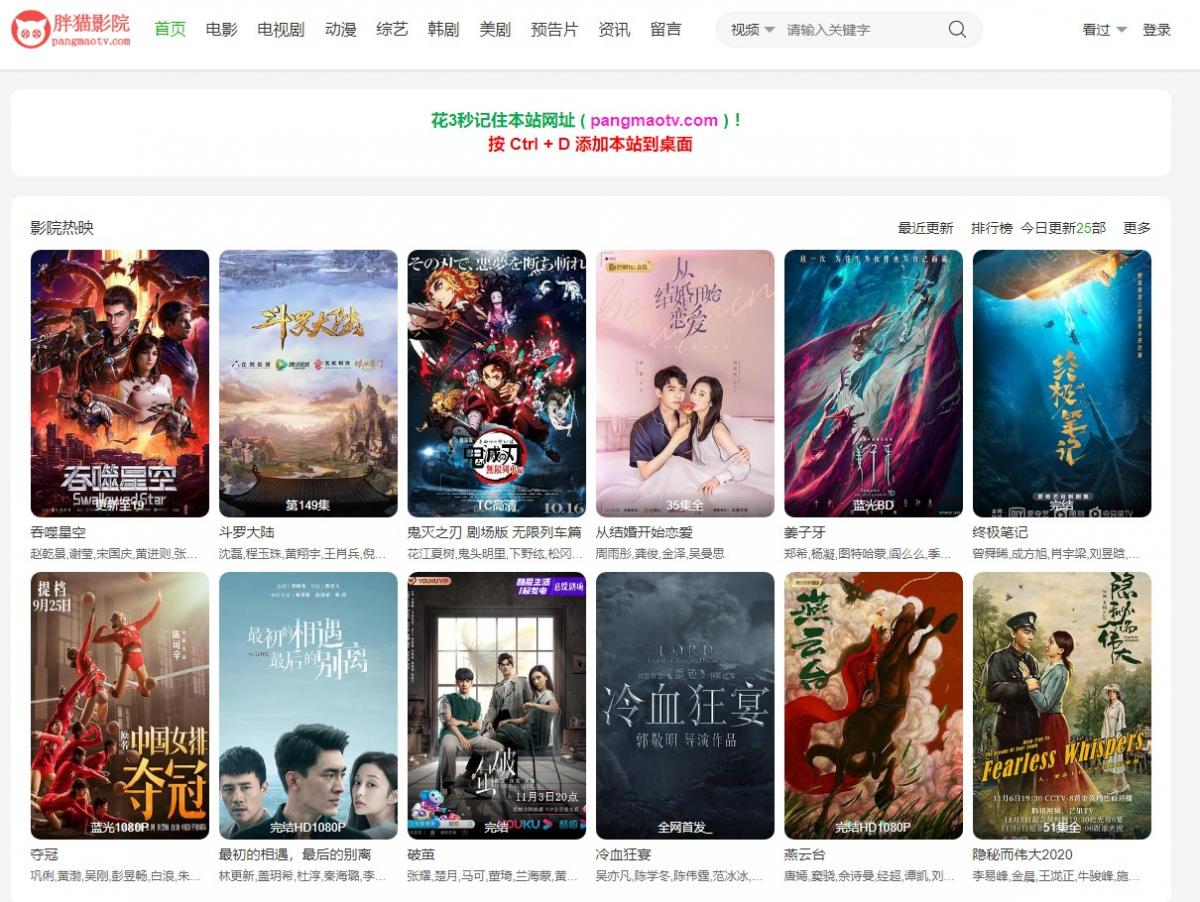View the 排行榜 ranking link

click(991, 228)
